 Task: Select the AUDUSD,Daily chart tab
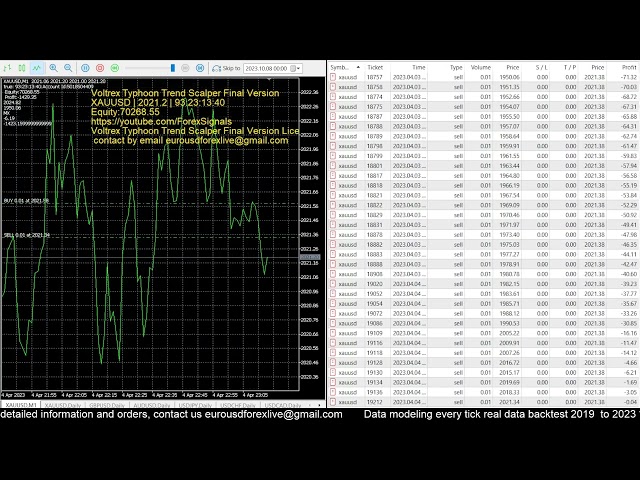coord(152,406)
